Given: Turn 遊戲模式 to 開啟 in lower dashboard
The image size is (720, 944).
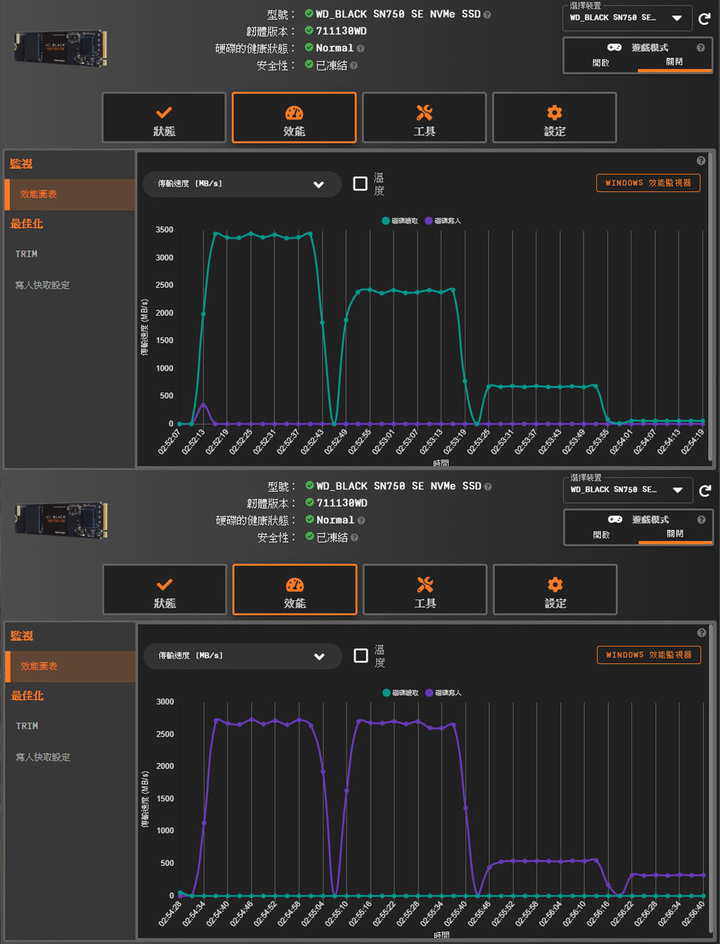Looking at the screenshot, I should point(601,535).
